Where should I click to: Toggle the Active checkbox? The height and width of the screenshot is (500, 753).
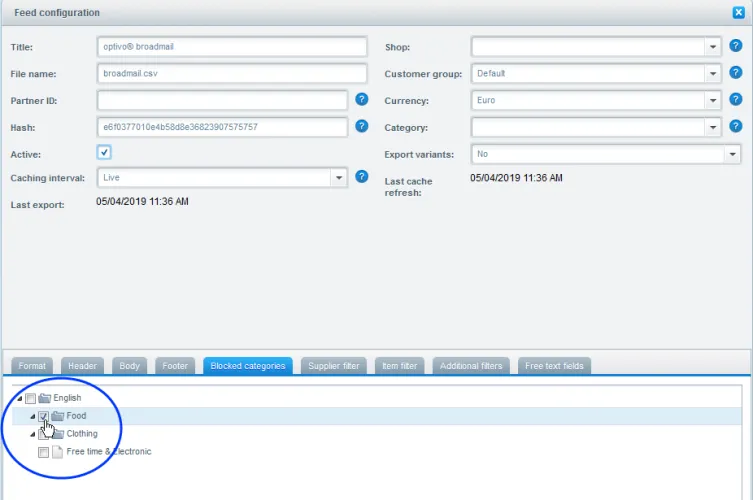[104, 153]
